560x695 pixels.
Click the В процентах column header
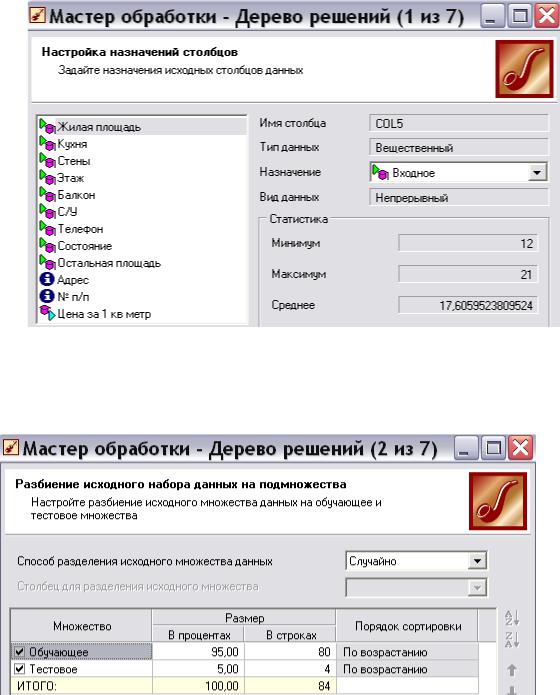[199, 635]
